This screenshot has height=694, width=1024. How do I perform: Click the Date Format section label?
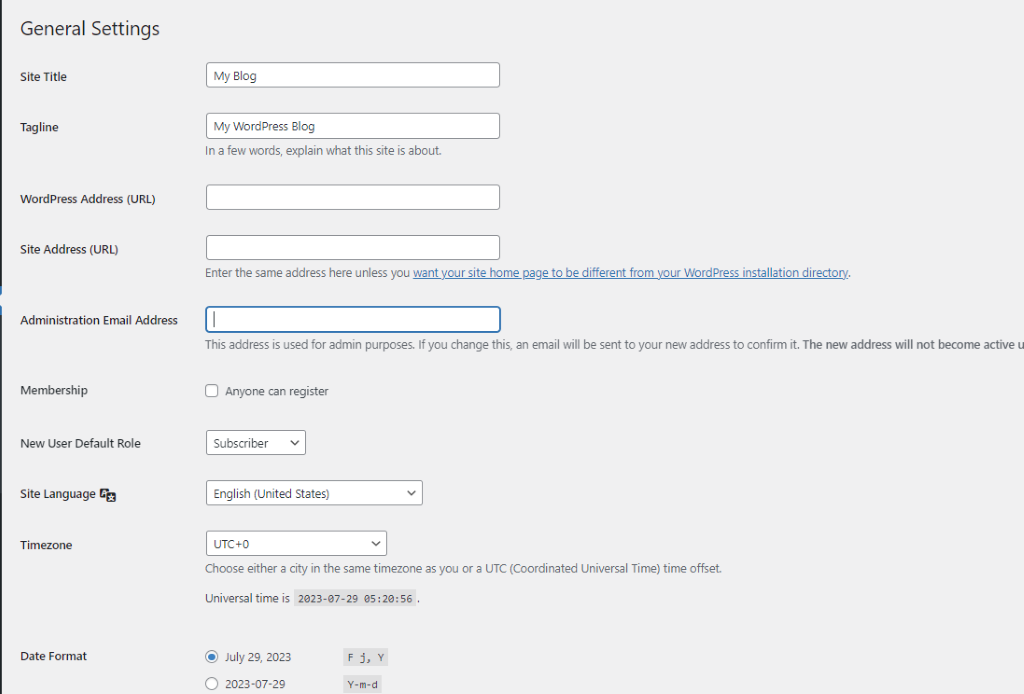click(x=53, y=656)
